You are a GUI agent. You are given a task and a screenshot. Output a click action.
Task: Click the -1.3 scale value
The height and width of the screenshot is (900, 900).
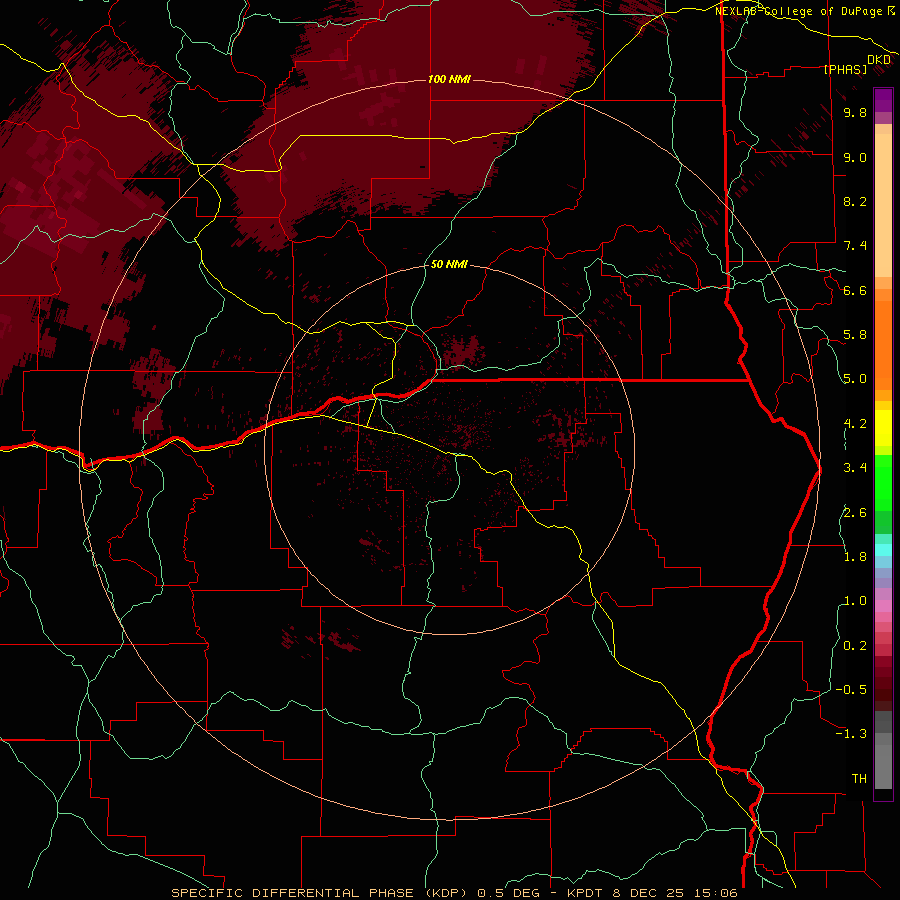(x=851, y=734)
